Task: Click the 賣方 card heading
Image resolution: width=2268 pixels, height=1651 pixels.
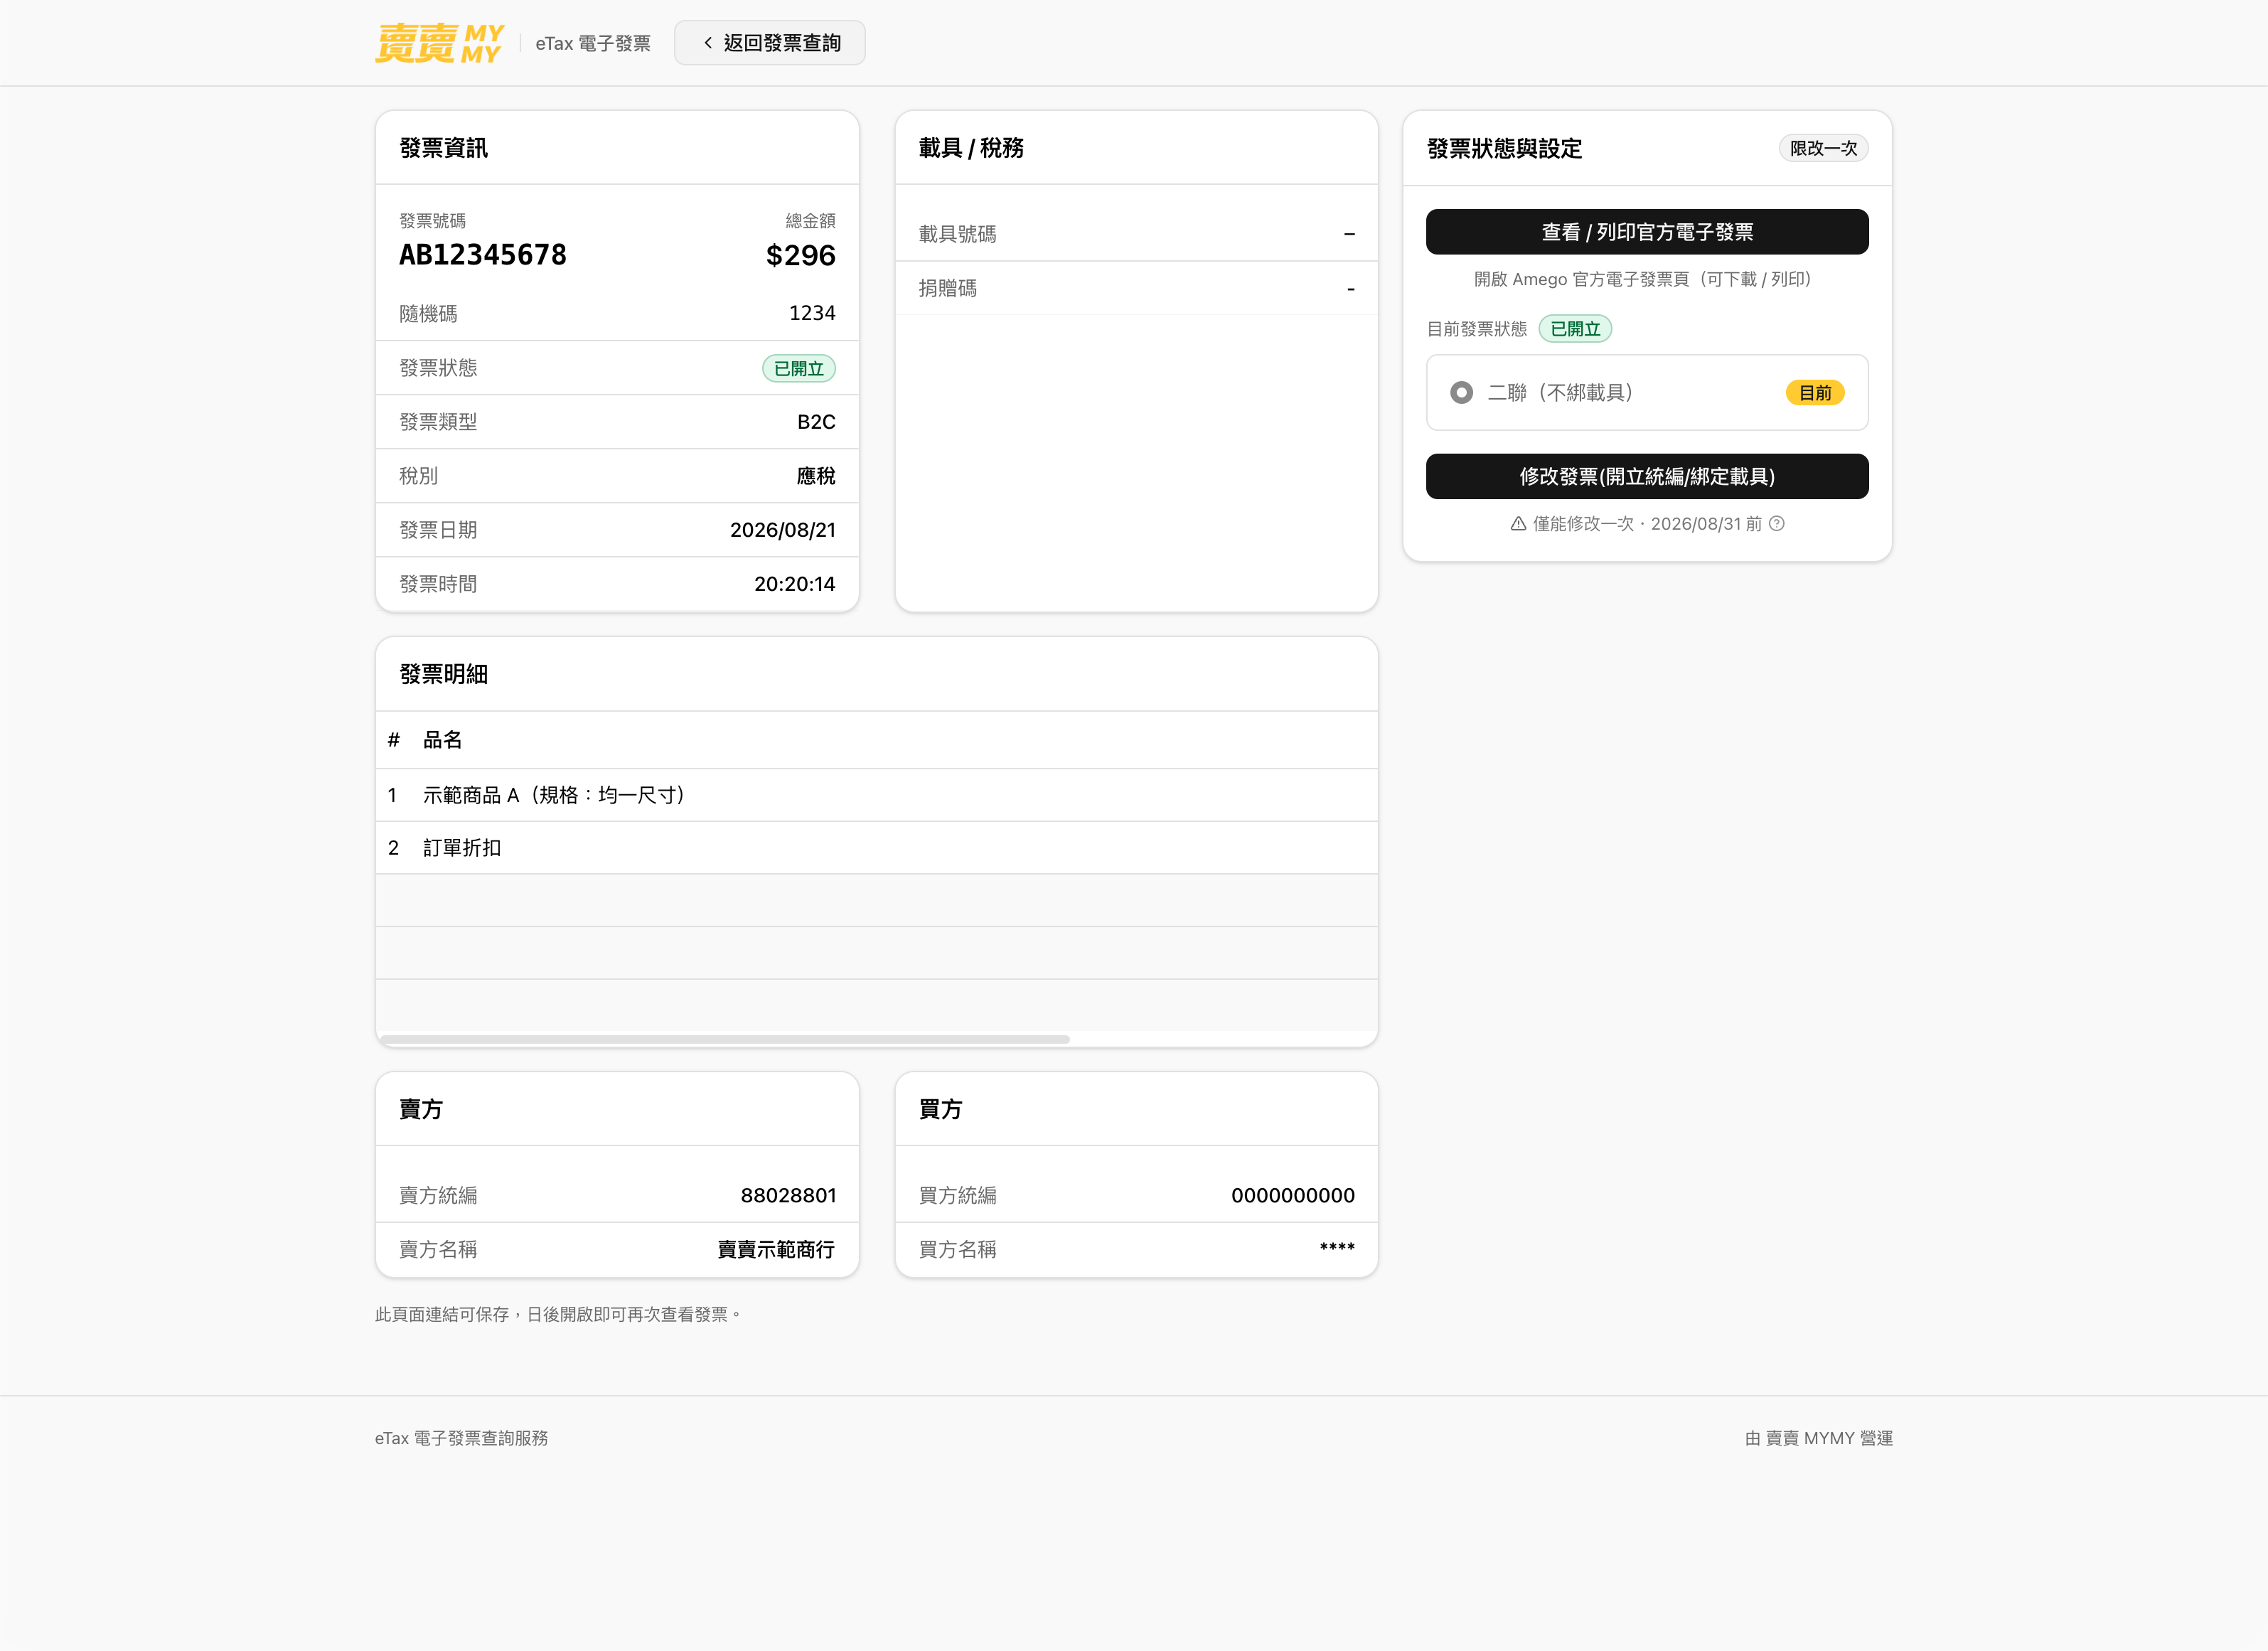Action: click(421, 1109)
